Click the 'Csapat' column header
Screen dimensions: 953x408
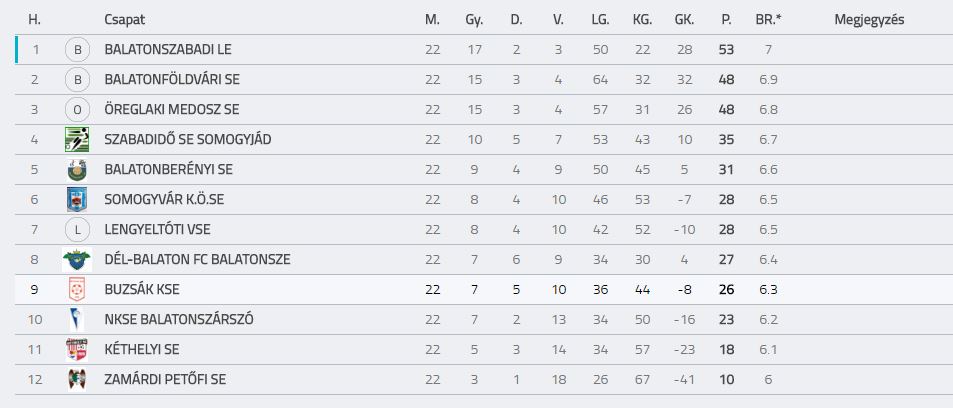coord(125,19)
